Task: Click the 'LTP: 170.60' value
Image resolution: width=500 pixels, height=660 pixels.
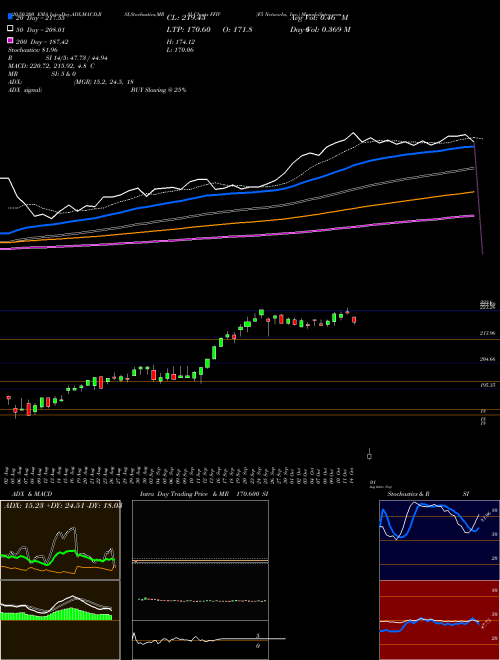Action: (x=189, y=30)
